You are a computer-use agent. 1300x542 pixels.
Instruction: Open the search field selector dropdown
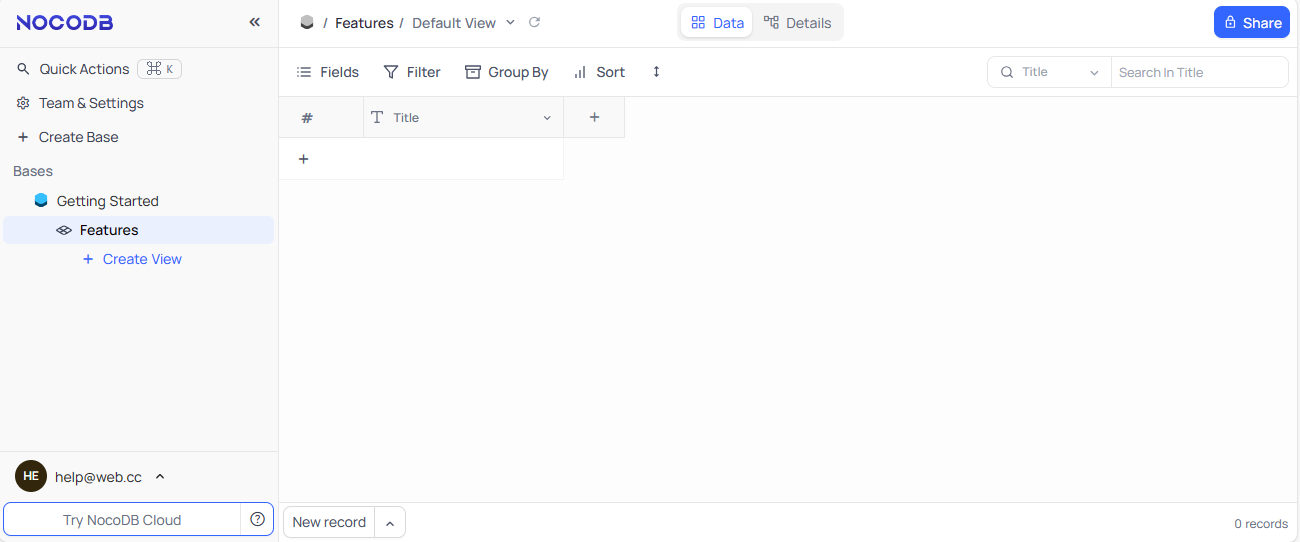coord(1050,72)
